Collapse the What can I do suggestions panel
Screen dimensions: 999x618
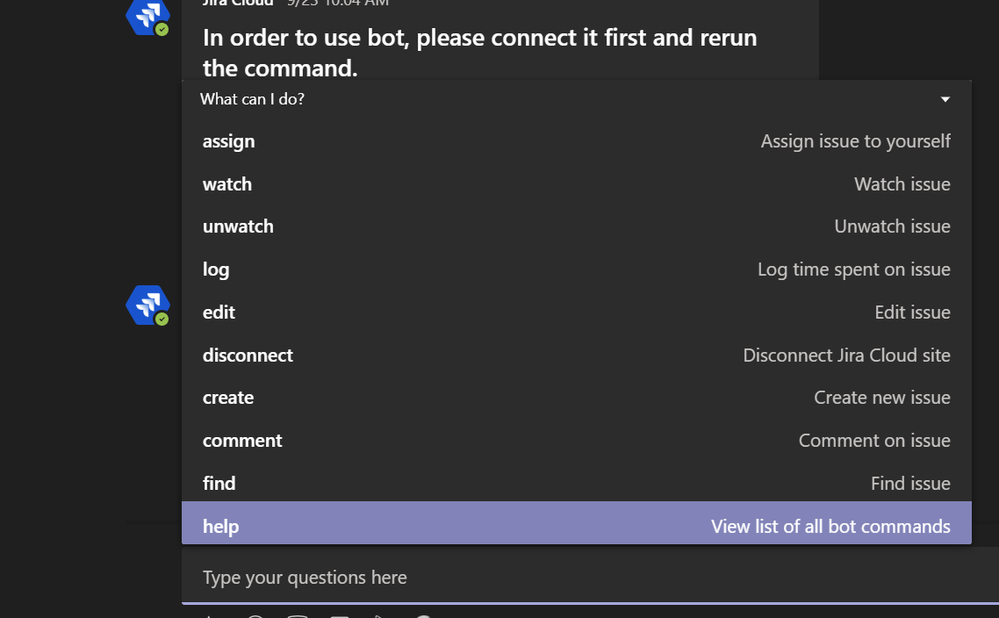click(x=944, y=99)
